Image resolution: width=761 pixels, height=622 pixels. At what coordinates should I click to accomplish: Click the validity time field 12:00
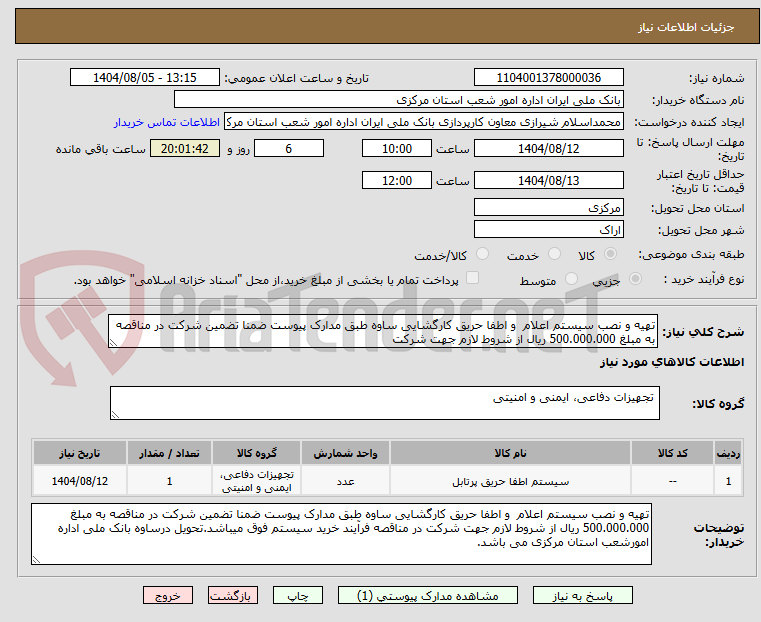[x=397, y=180]
